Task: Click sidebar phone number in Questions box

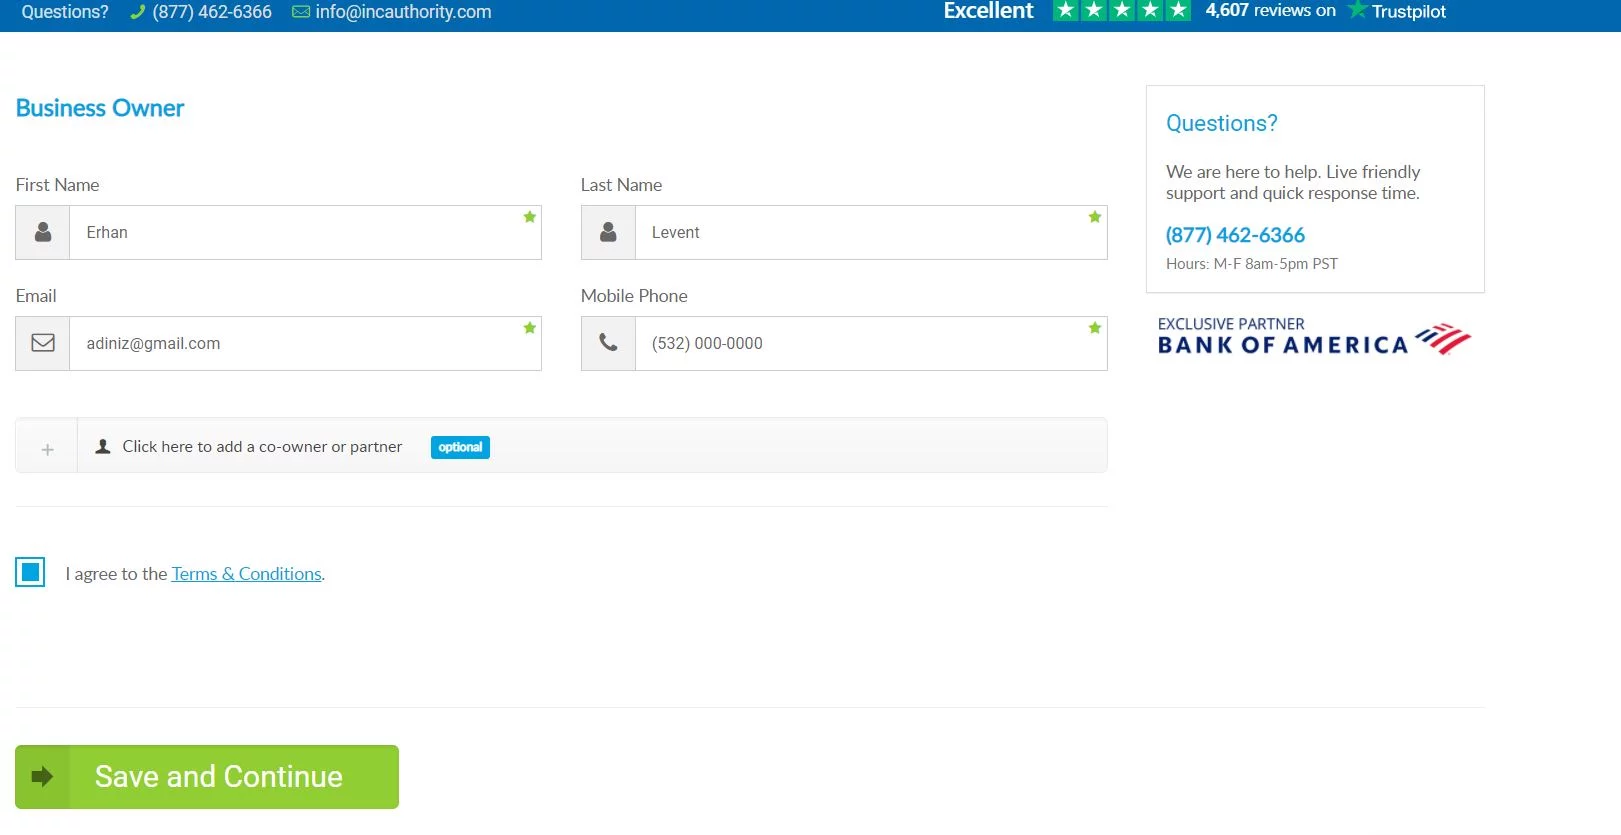Action: click(x=1235, y=235)
